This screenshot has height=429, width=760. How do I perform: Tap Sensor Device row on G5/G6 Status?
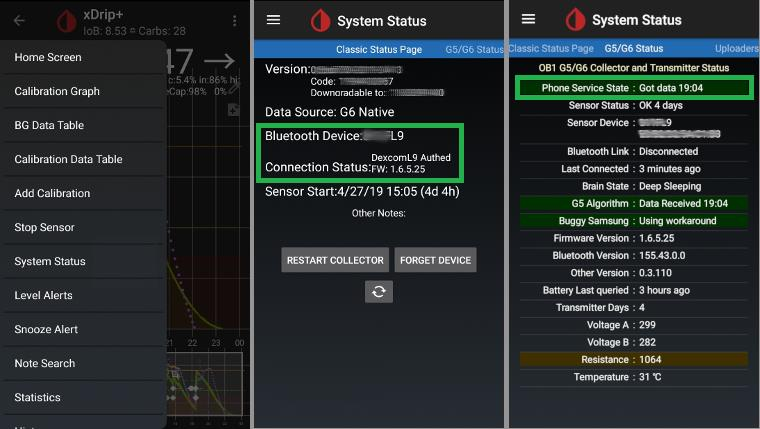pos(633,128)
